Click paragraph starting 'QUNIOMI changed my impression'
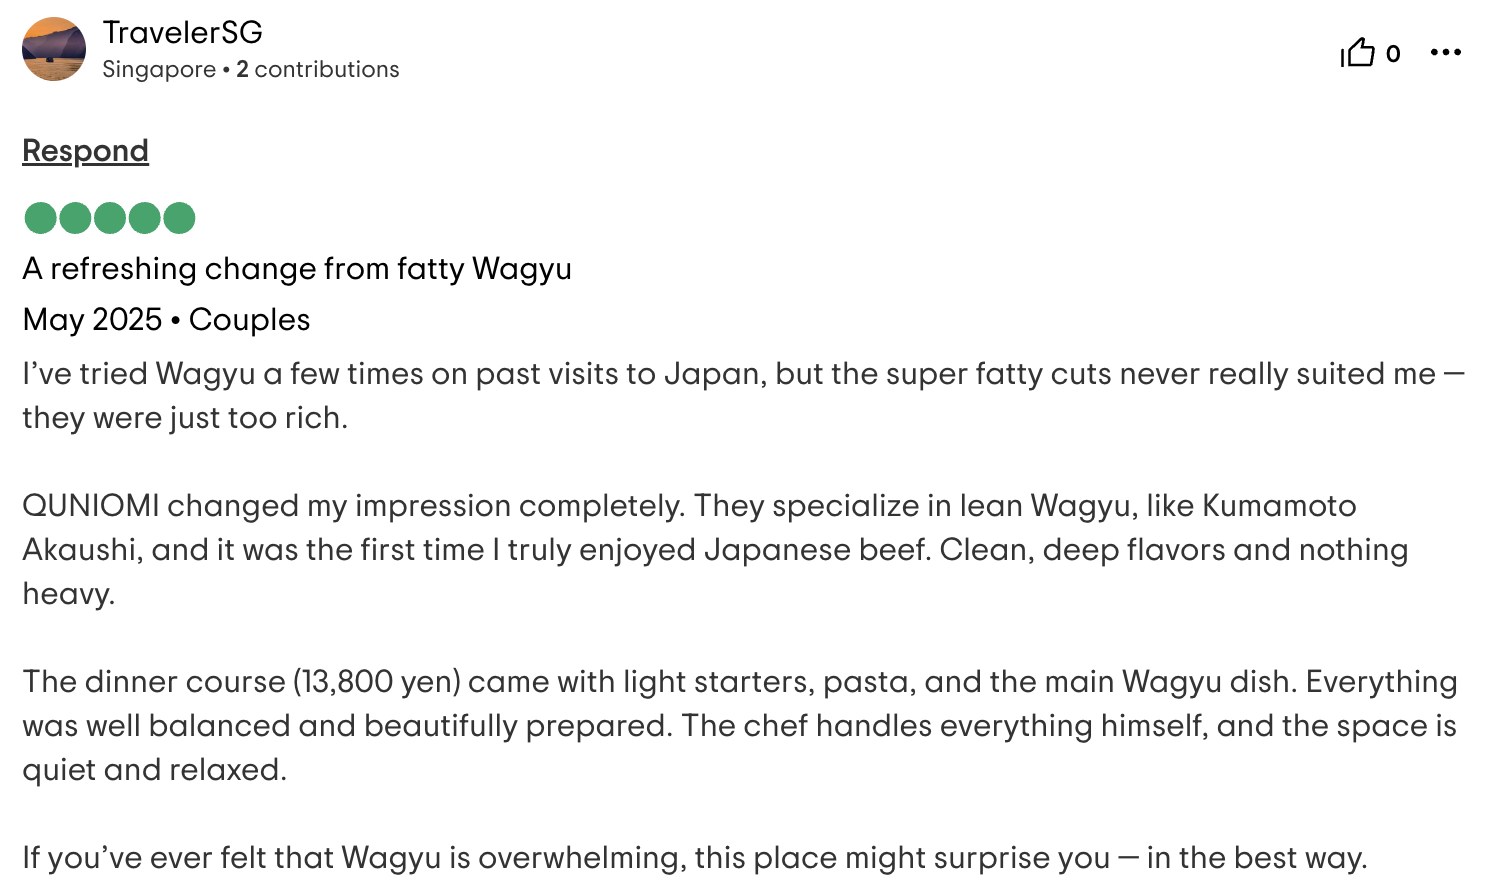1508x888 pixels. point(715,550)
